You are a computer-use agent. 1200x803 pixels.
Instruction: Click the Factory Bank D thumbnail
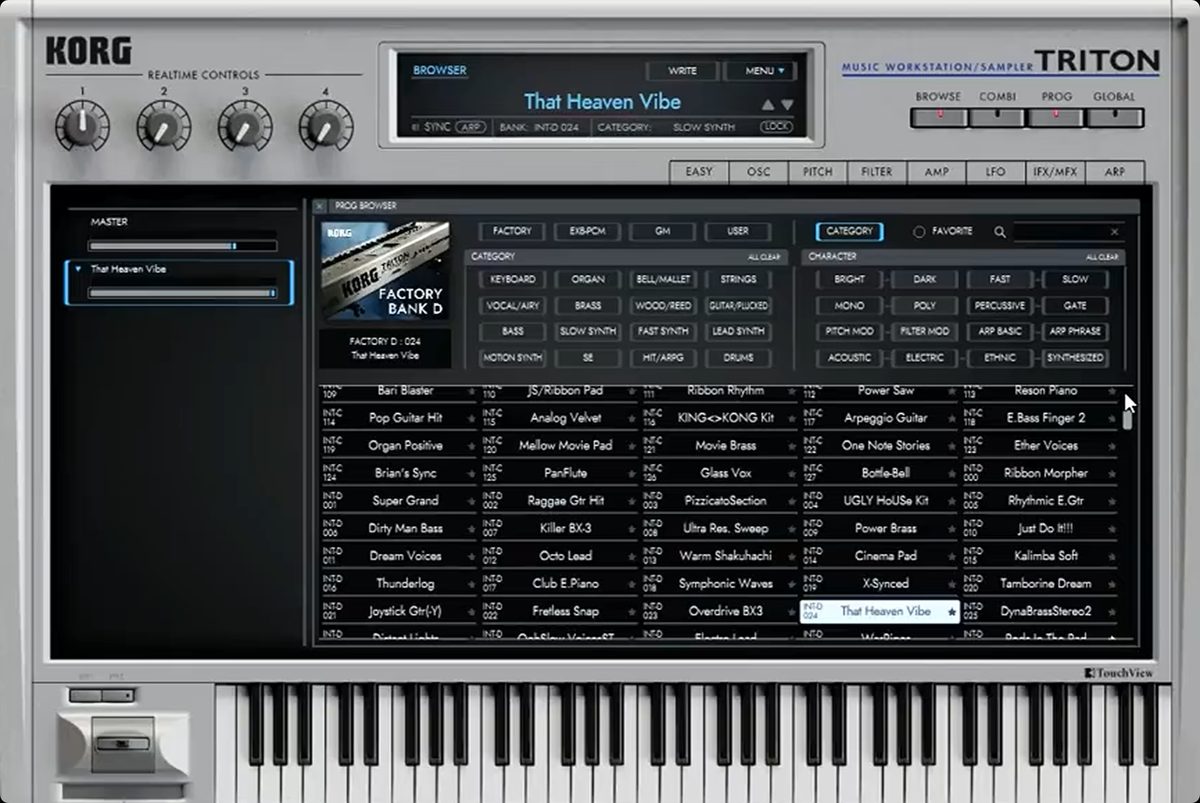pyautogui.click(x=385, y=272)
